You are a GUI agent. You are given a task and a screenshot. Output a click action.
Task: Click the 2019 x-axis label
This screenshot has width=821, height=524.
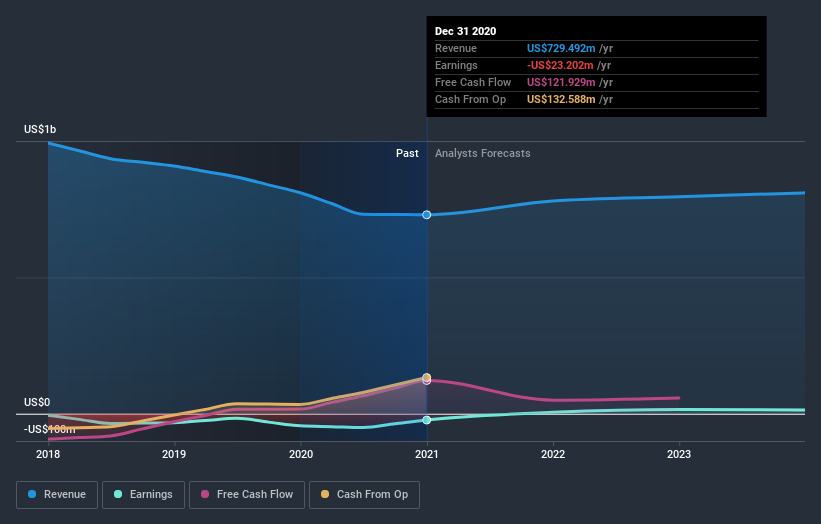pos(174,454)
